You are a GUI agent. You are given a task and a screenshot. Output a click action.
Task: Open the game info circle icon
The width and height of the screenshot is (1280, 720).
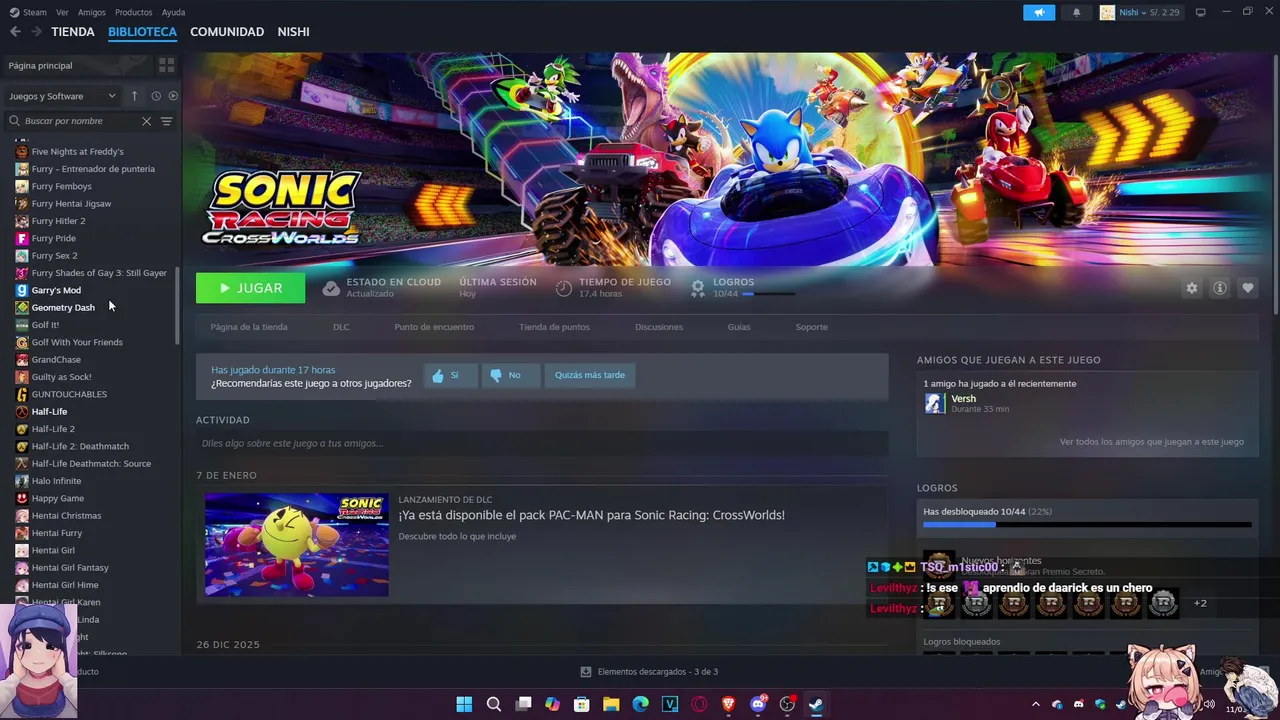click(1220, 288)
